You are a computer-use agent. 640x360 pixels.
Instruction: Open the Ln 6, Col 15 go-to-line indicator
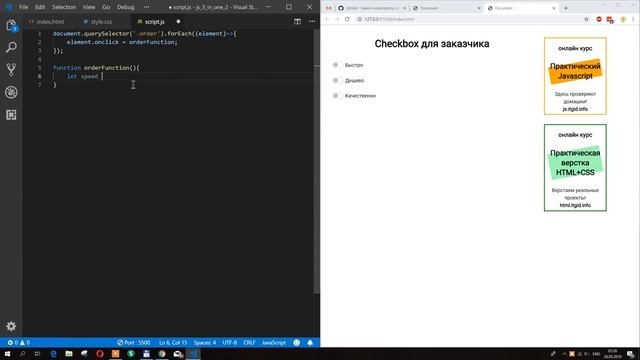[x=173, y=342]
